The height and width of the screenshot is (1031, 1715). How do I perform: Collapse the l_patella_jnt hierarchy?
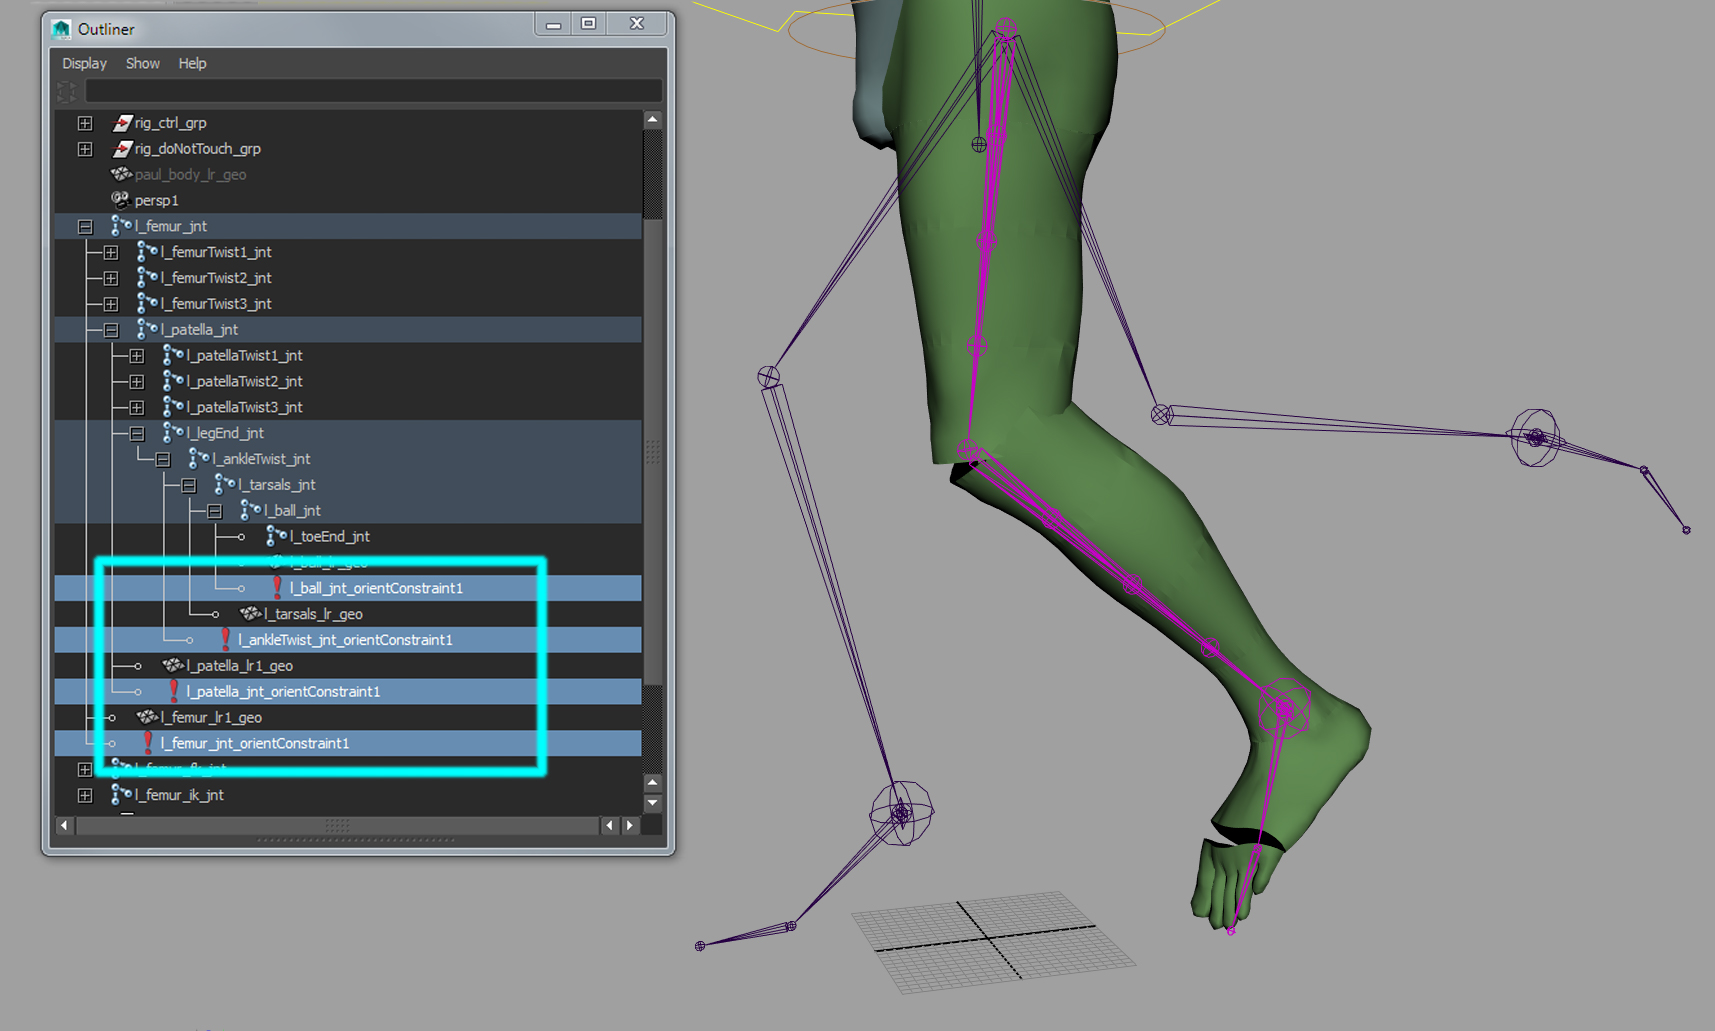(x=111, y=330)
